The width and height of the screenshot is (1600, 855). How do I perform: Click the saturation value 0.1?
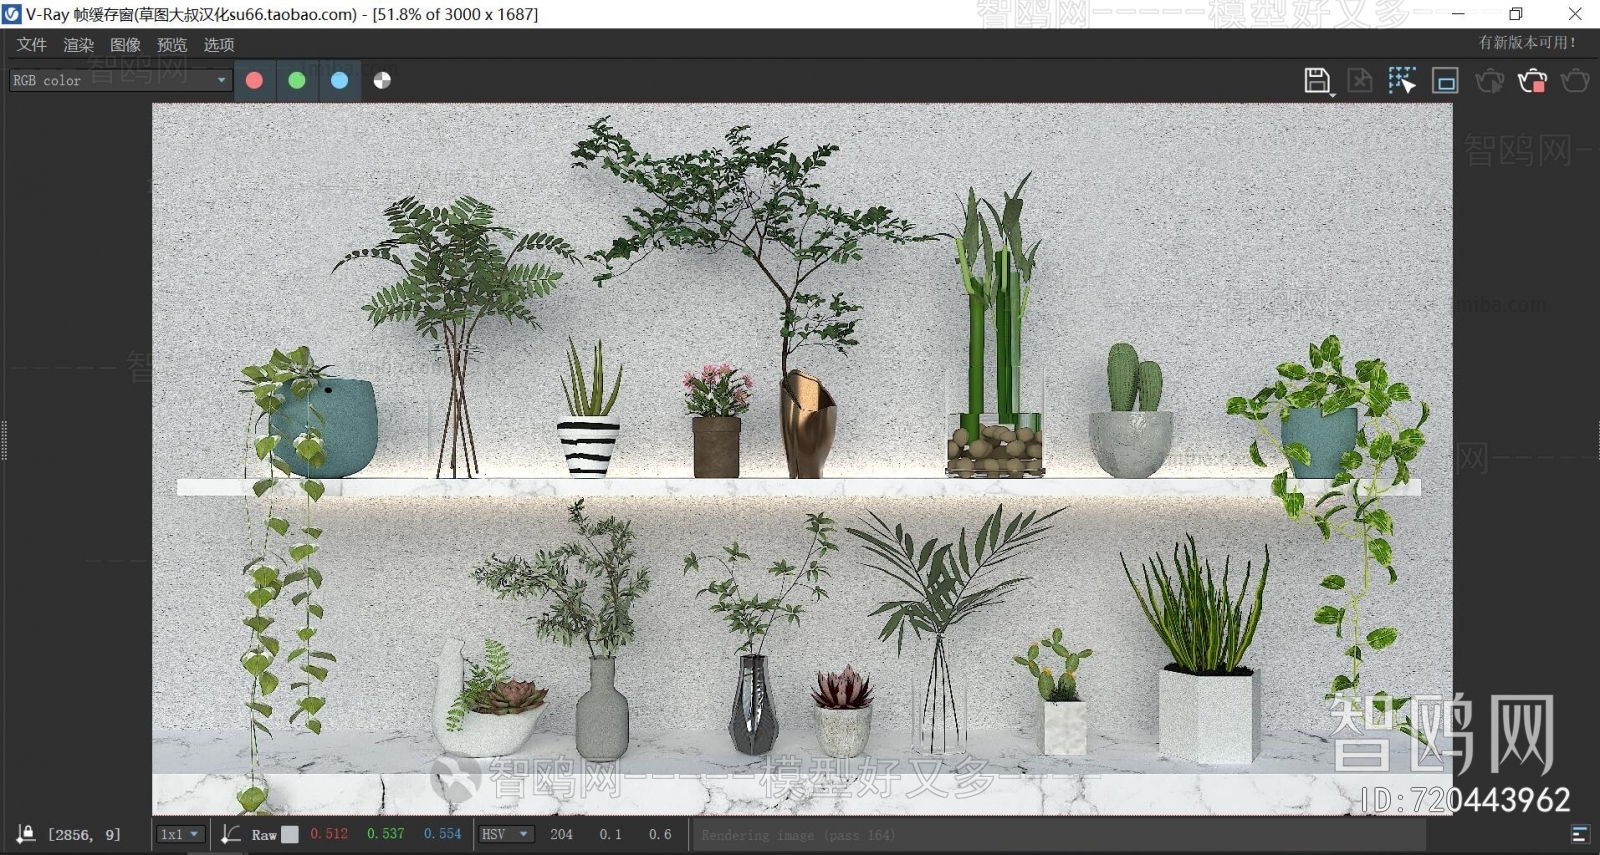point(610,834)
